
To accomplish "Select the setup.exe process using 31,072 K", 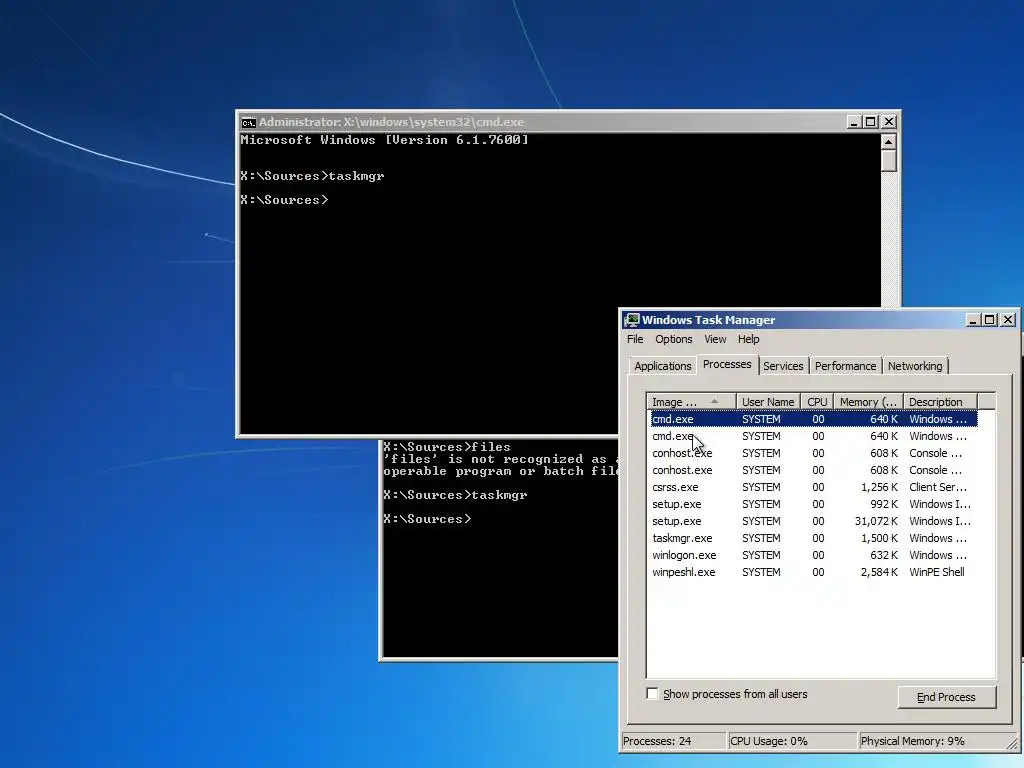I will (814, 520).
